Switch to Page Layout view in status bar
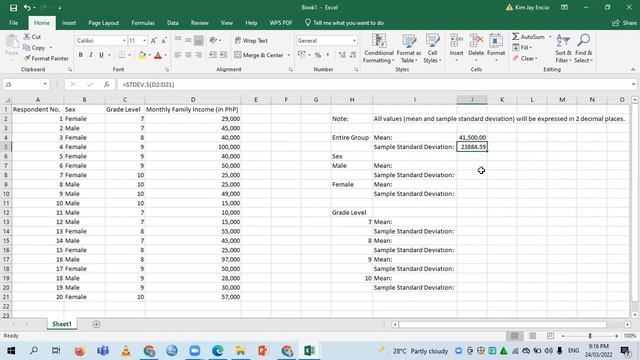This screenshot has height=360, width=640. [x=532, y=336]
